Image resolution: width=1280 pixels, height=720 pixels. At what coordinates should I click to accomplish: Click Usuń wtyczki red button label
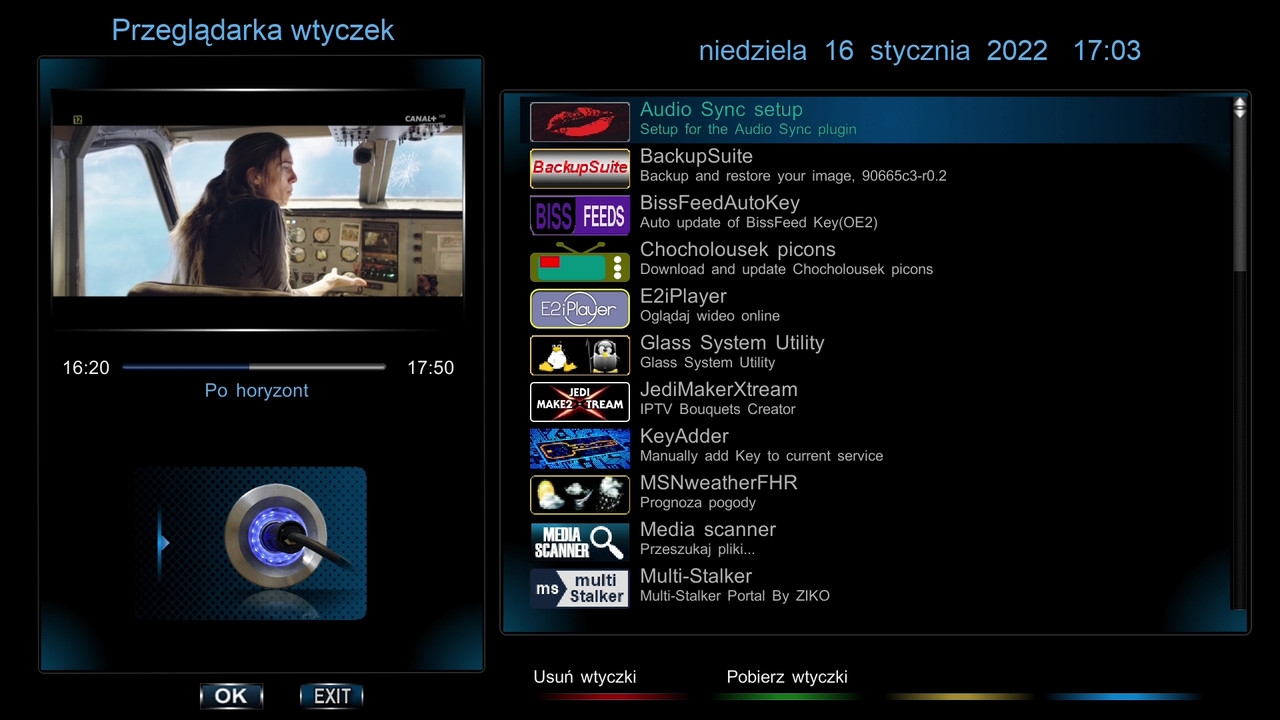coord(585,677)
